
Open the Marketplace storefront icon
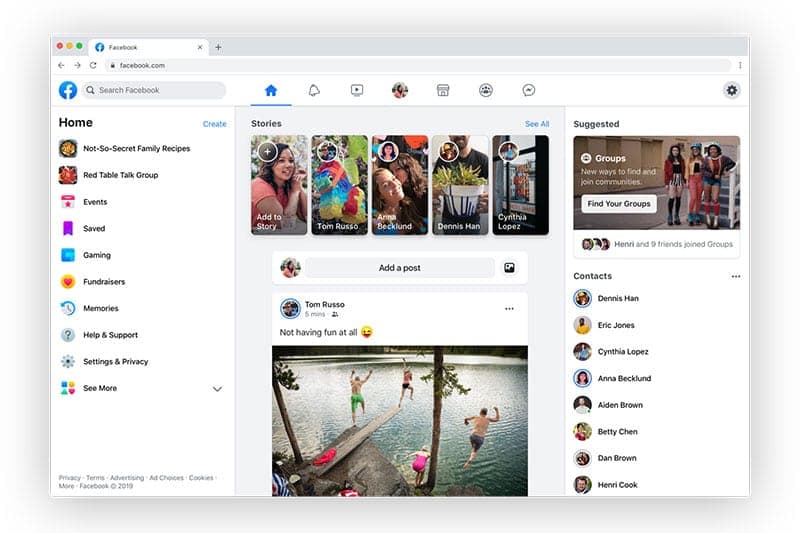[443, 90]
